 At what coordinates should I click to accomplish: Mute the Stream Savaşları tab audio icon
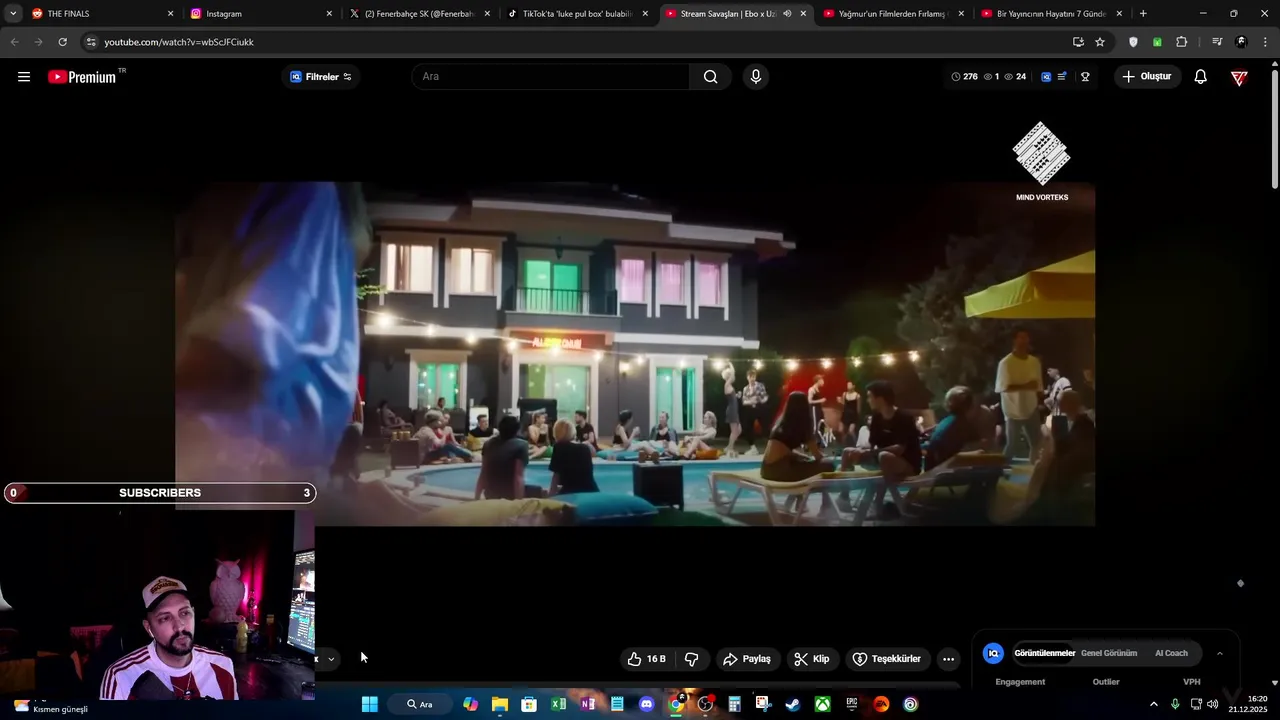[x=787, y=14]
